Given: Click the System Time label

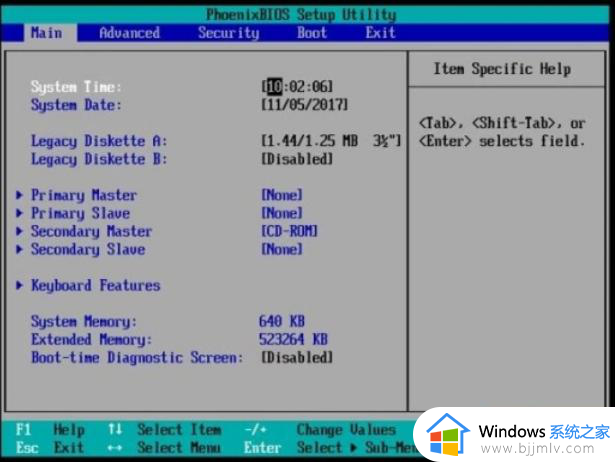Looking at the screenshot, I should point(76,86).
